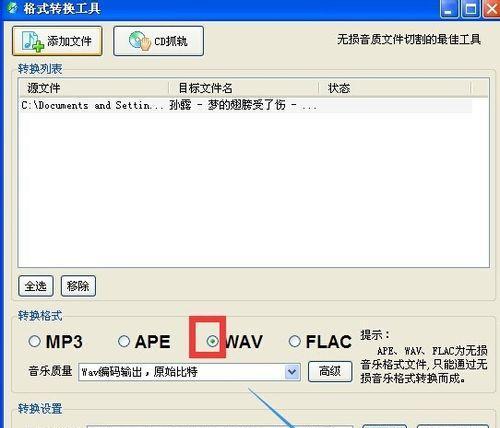Screen dimensions: 500x428
Task: Click the music note add-file icon
Action: pos(33,41)
